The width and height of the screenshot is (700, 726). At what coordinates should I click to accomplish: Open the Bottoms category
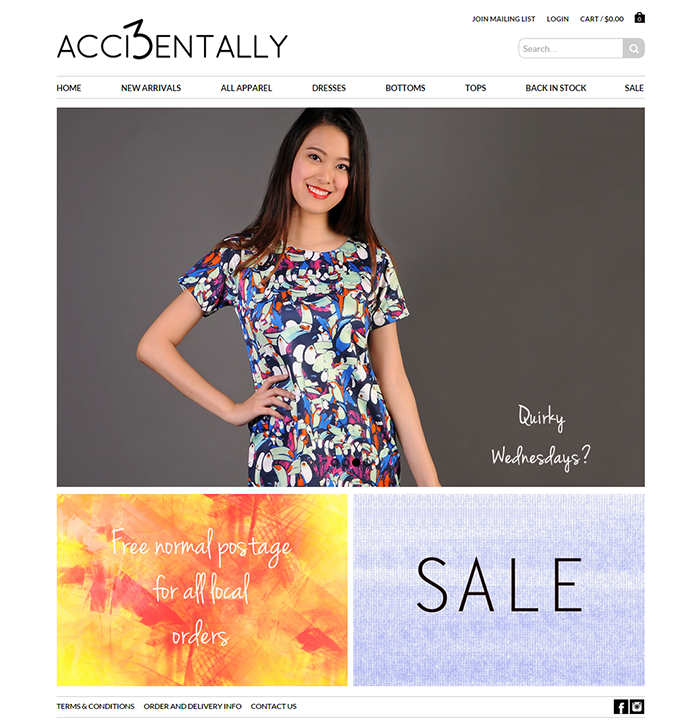pyautogui.click(x=405, y=88)
